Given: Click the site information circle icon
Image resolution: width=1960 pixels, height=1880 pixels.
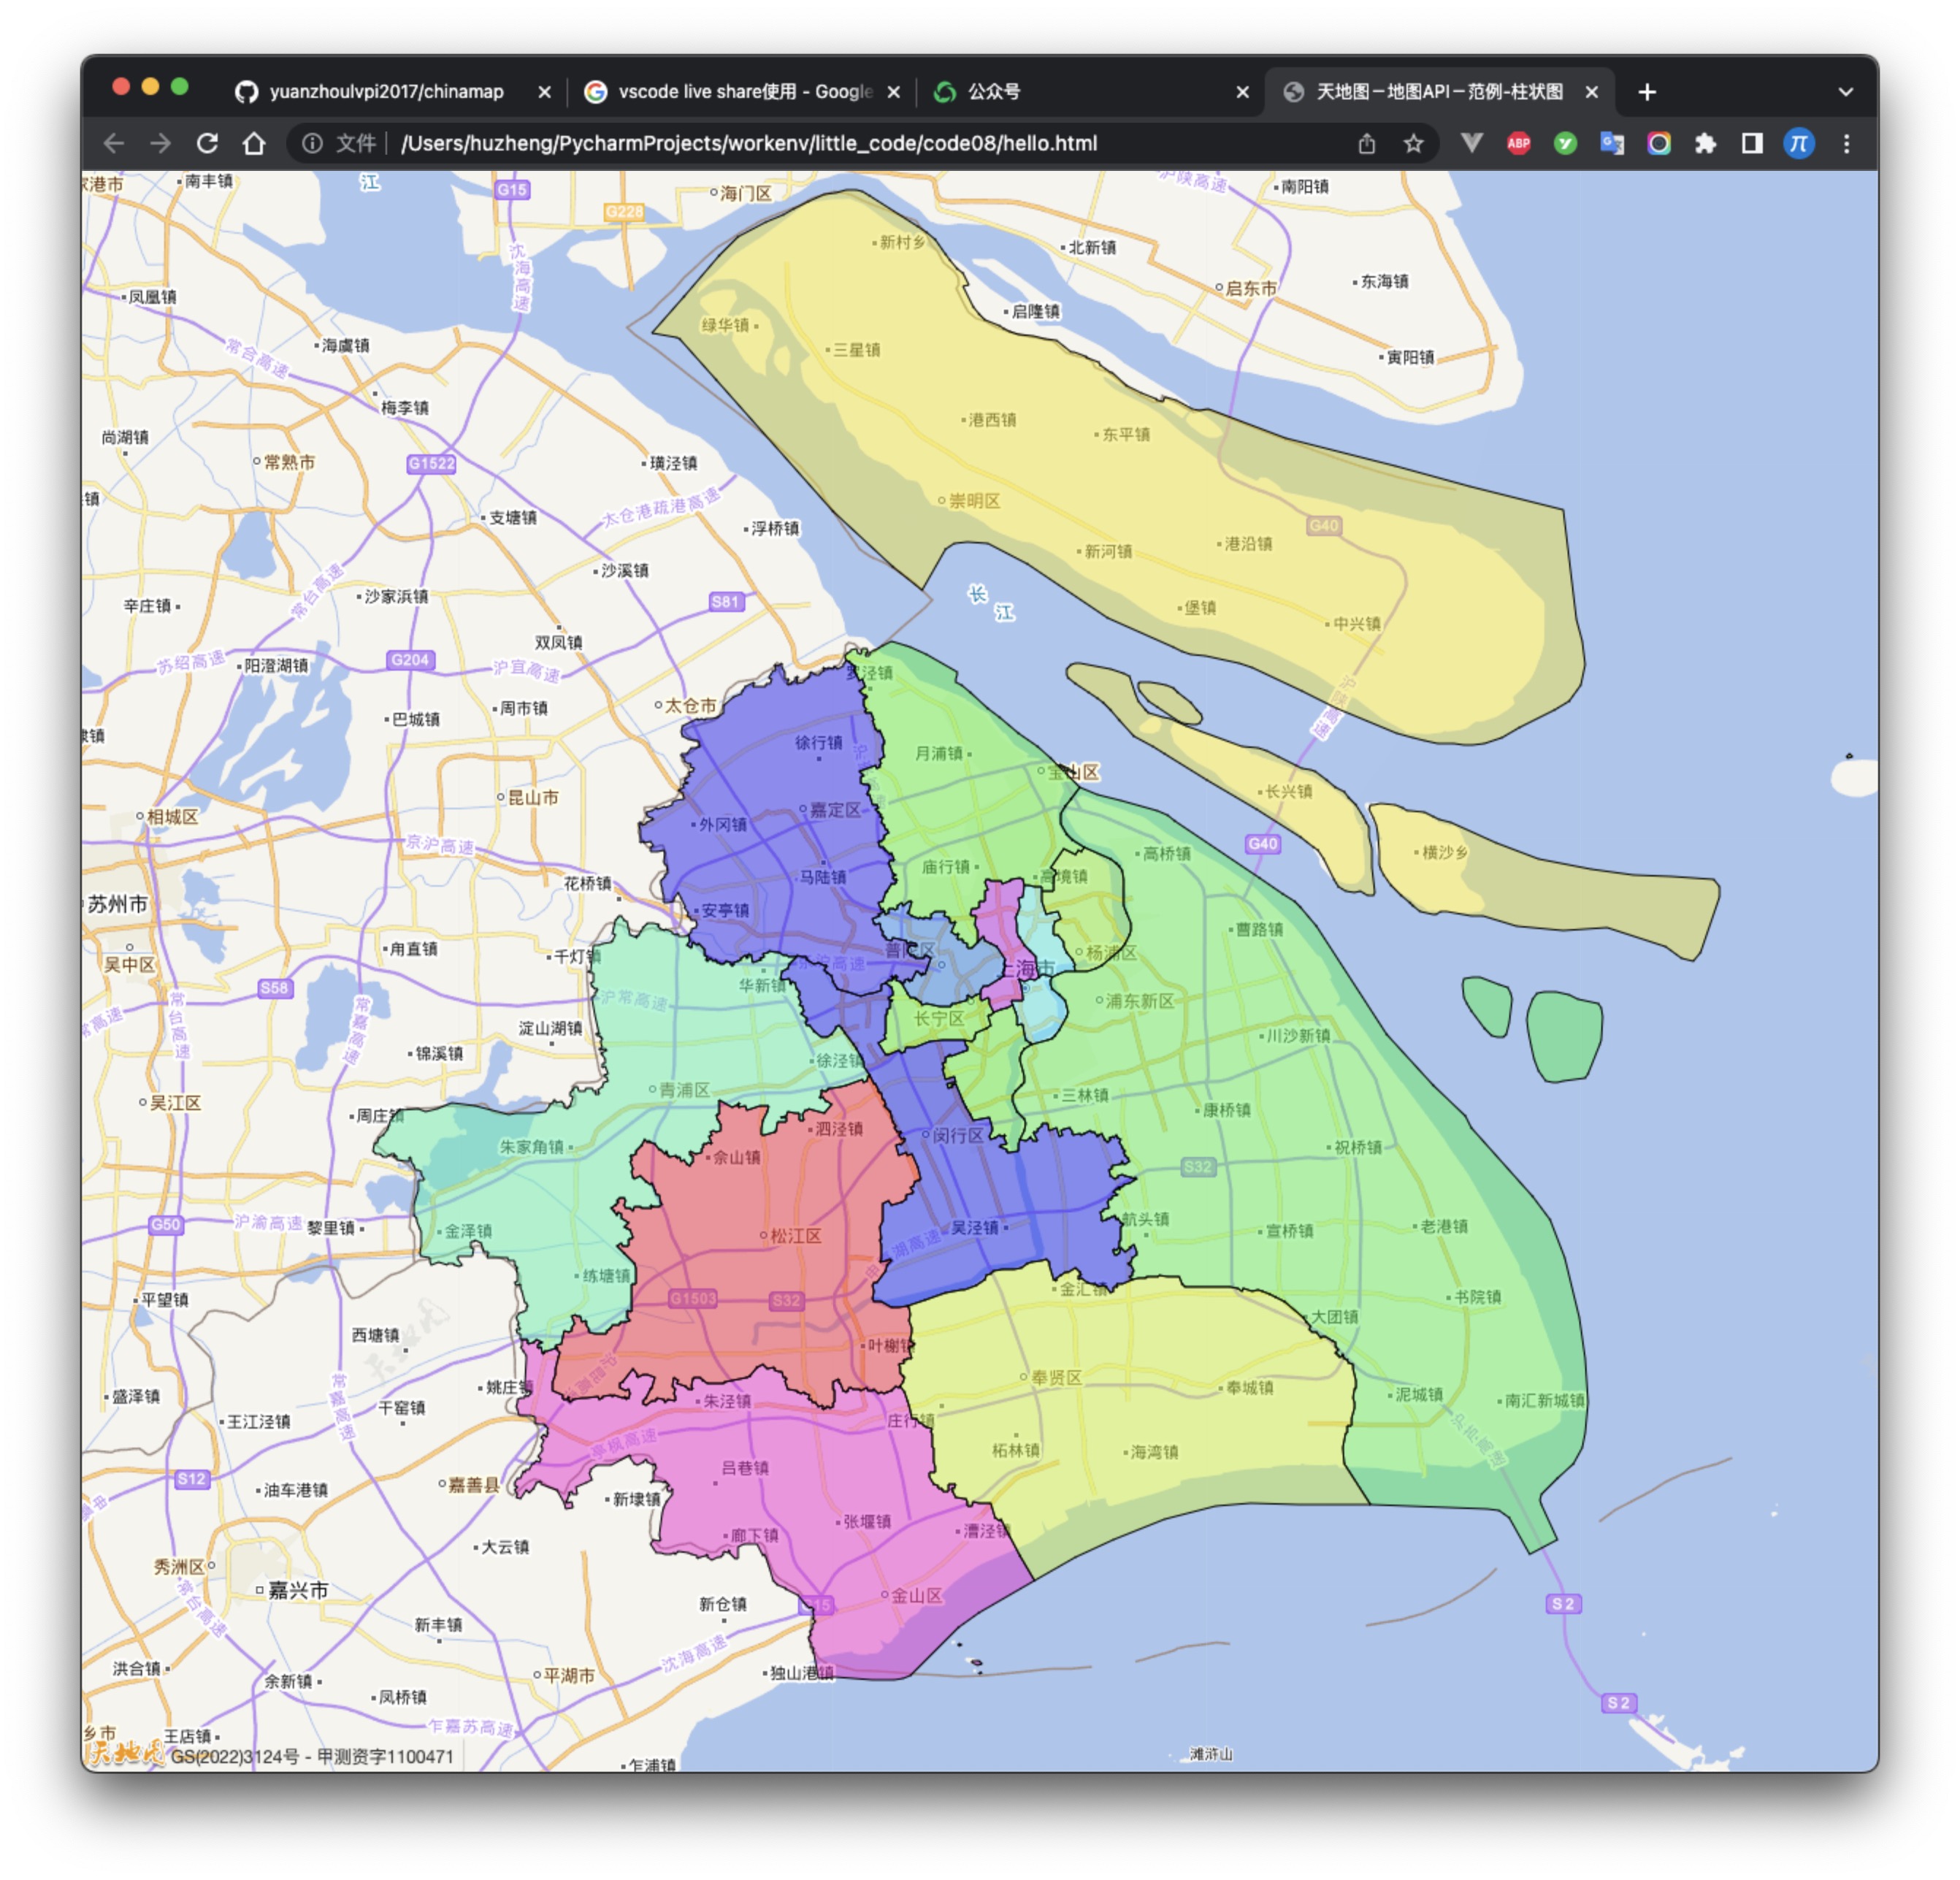Looking at the screenshot, I should (x=312, y=143).
